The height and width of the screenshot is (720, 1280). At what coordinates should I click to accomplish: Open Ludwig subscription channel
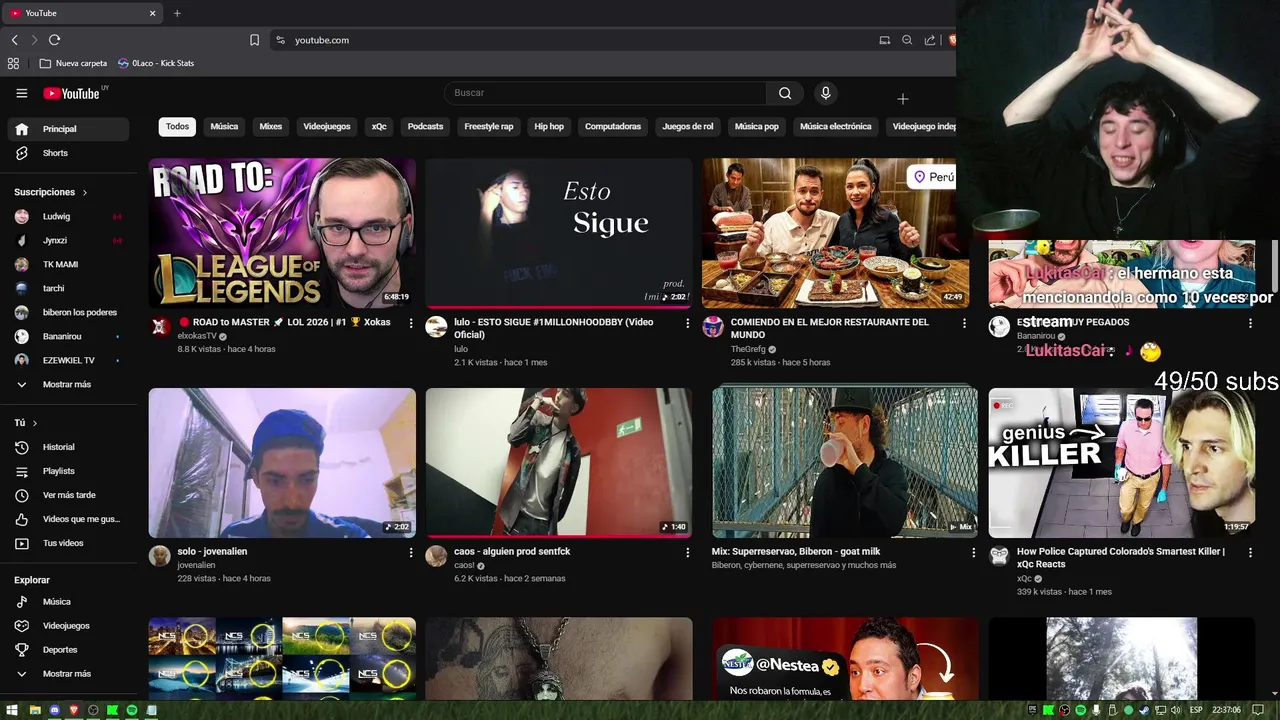[x=68, y=216]
